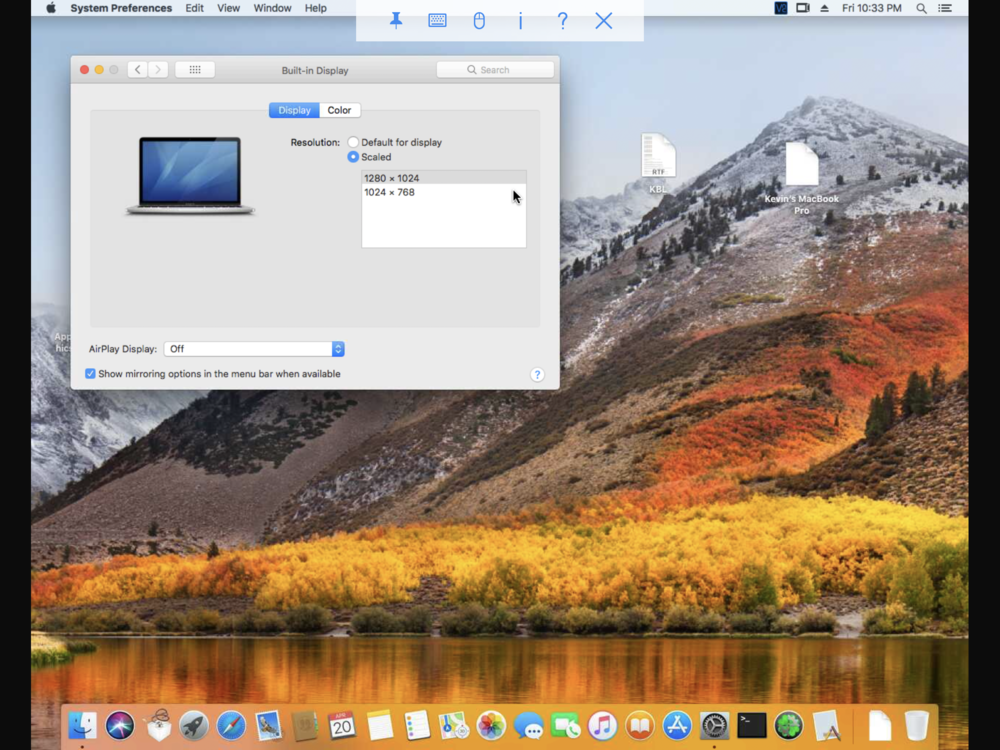This screenshot has width=1000, height=750.
Task: Open the keyboard icon in the remote toolbar
Action: (437, 20)
